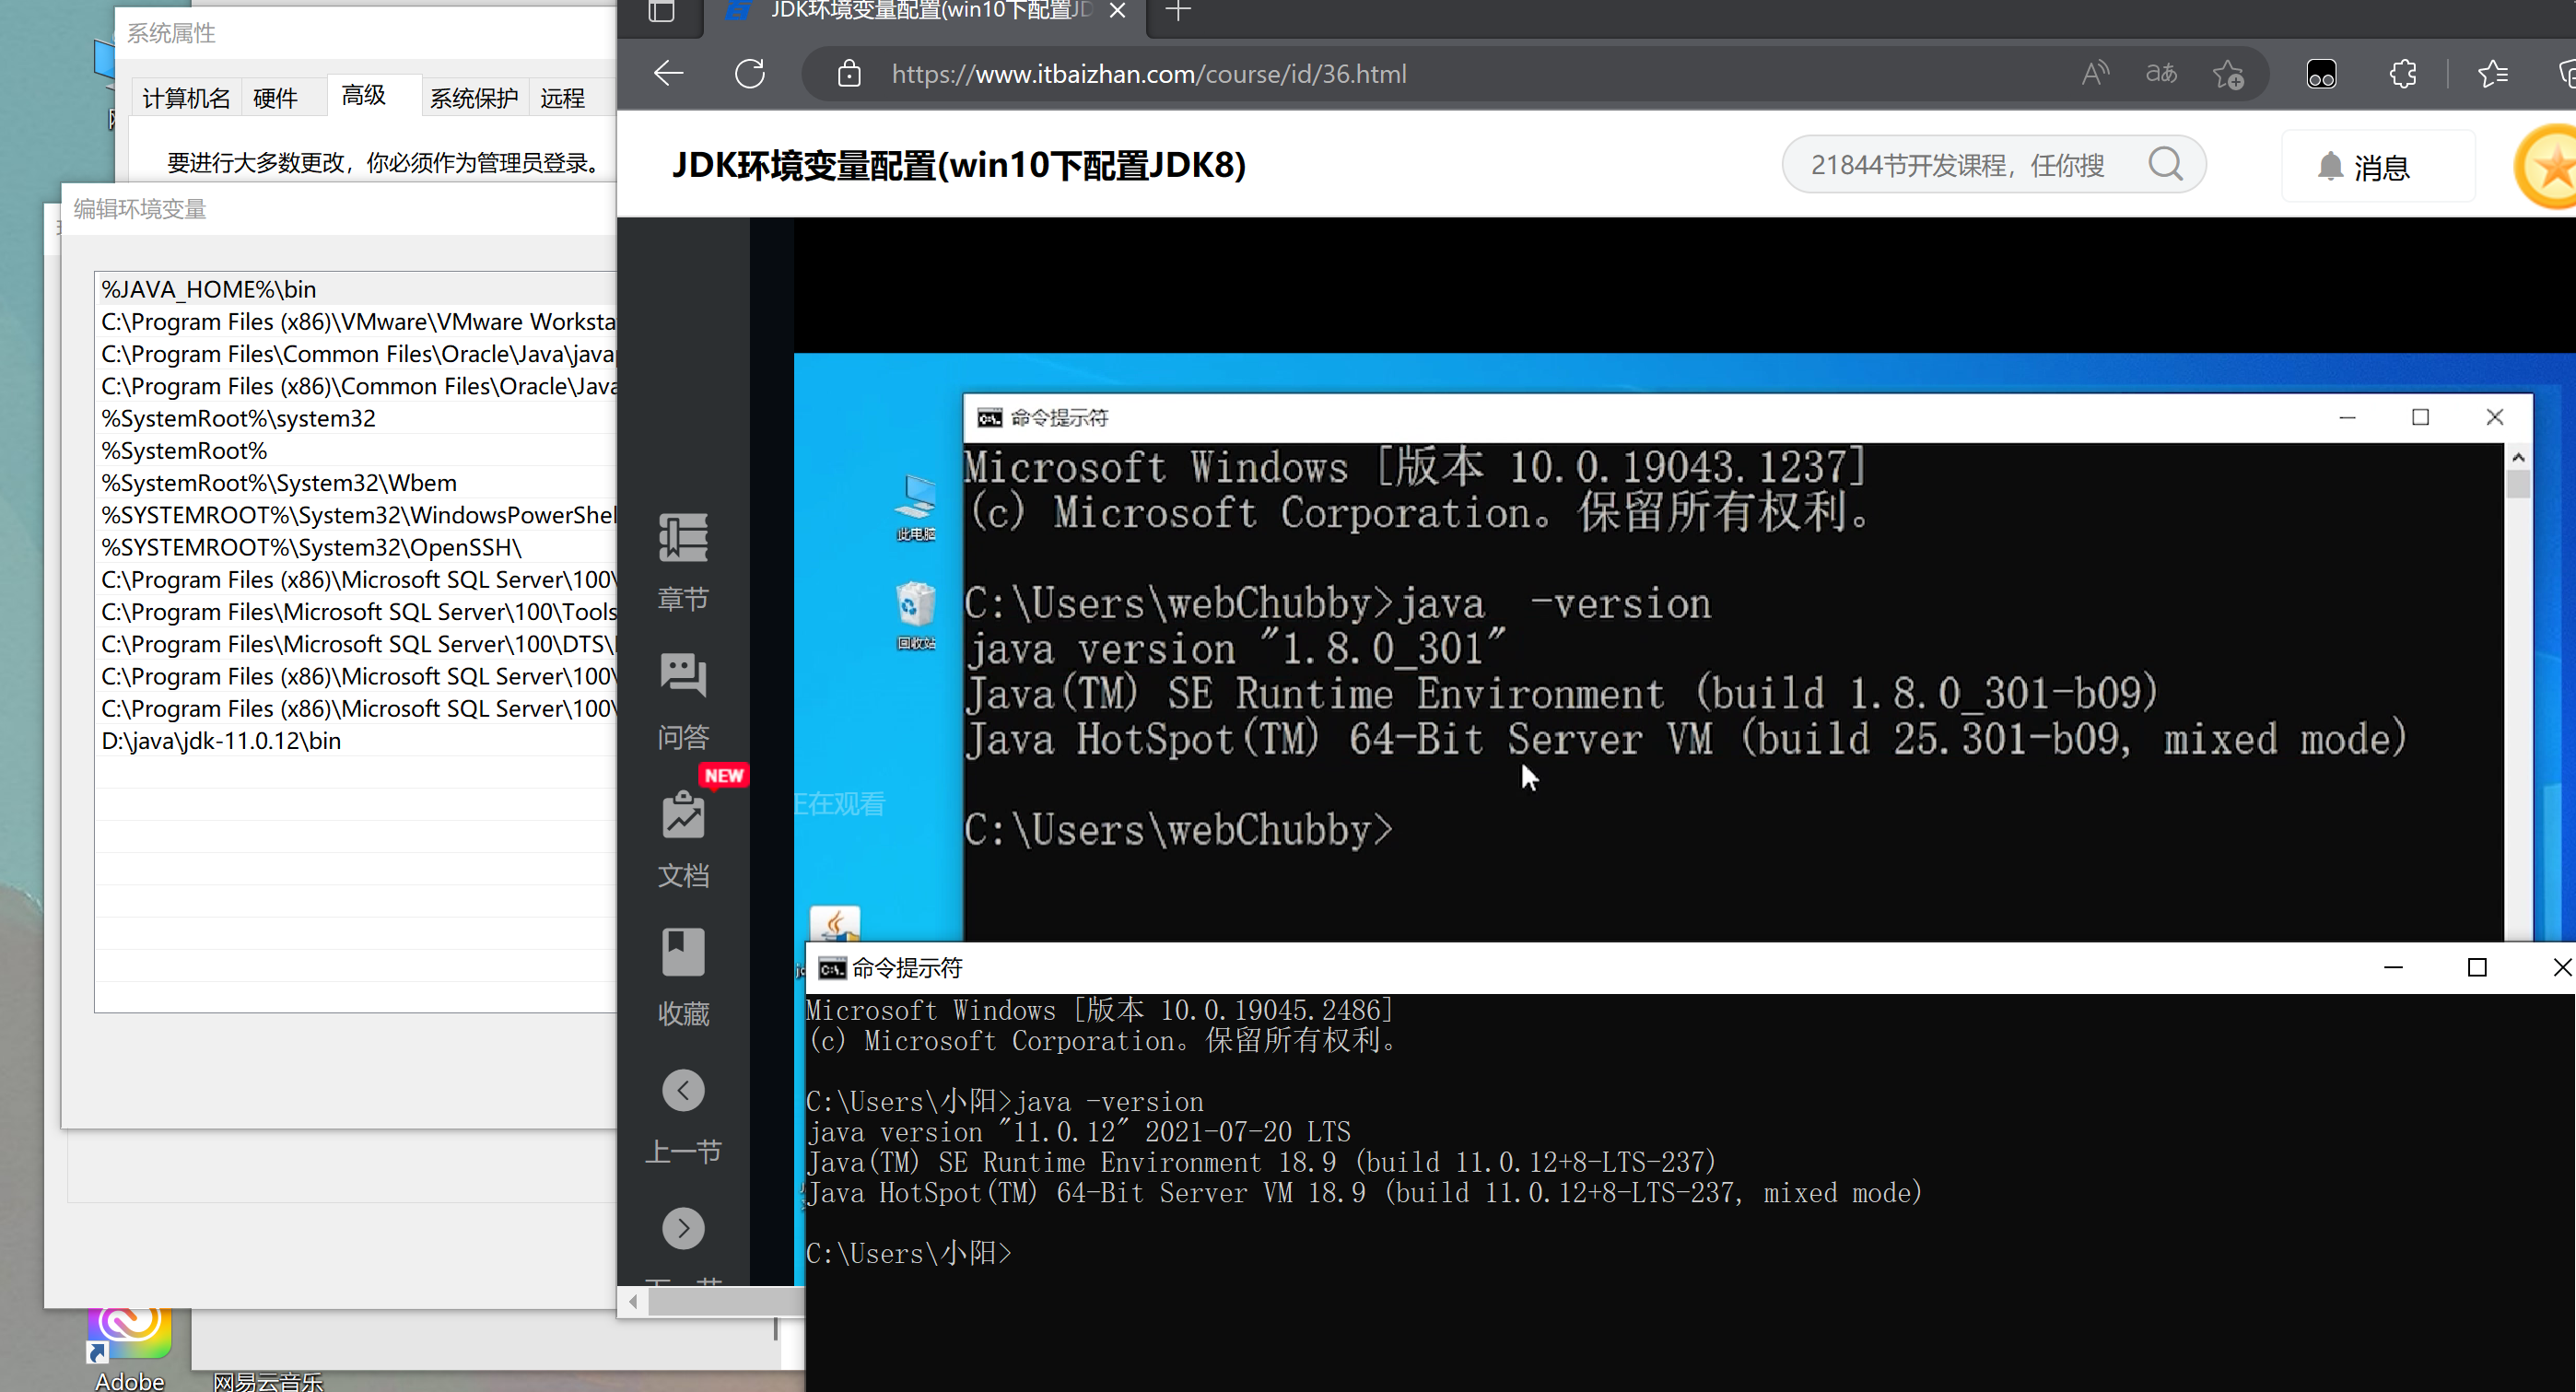Select the %SystemRoot% entry

356,450
